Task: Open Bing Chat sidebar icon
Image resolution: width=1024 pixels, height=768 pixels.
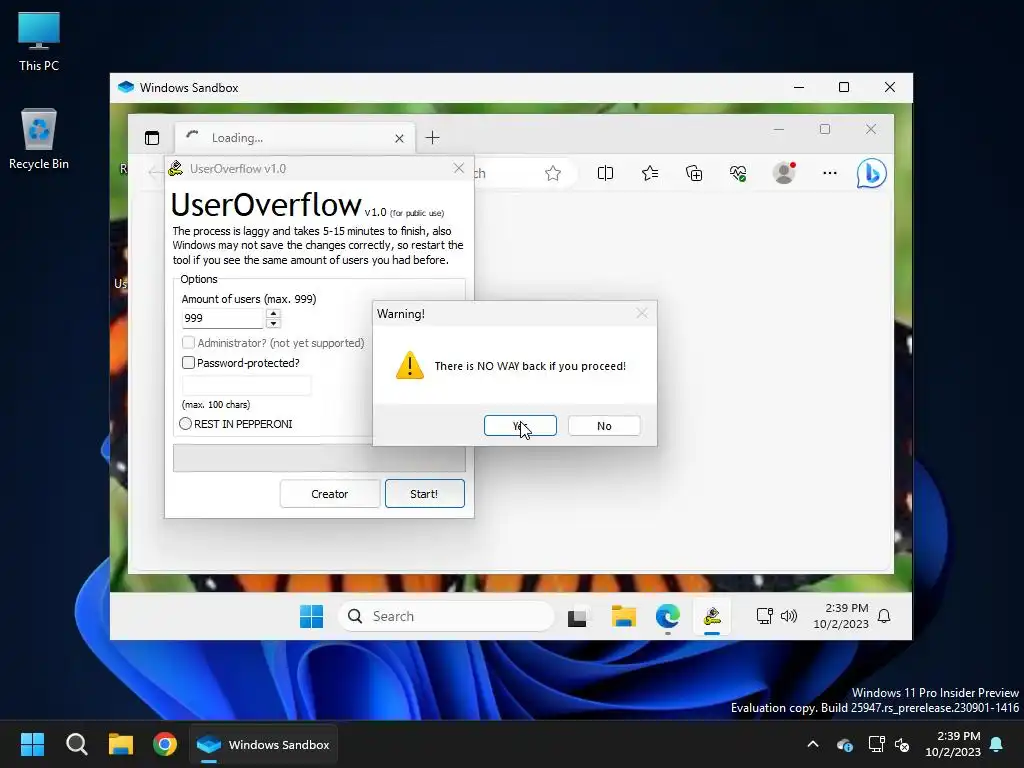Action: pos(872,173)
